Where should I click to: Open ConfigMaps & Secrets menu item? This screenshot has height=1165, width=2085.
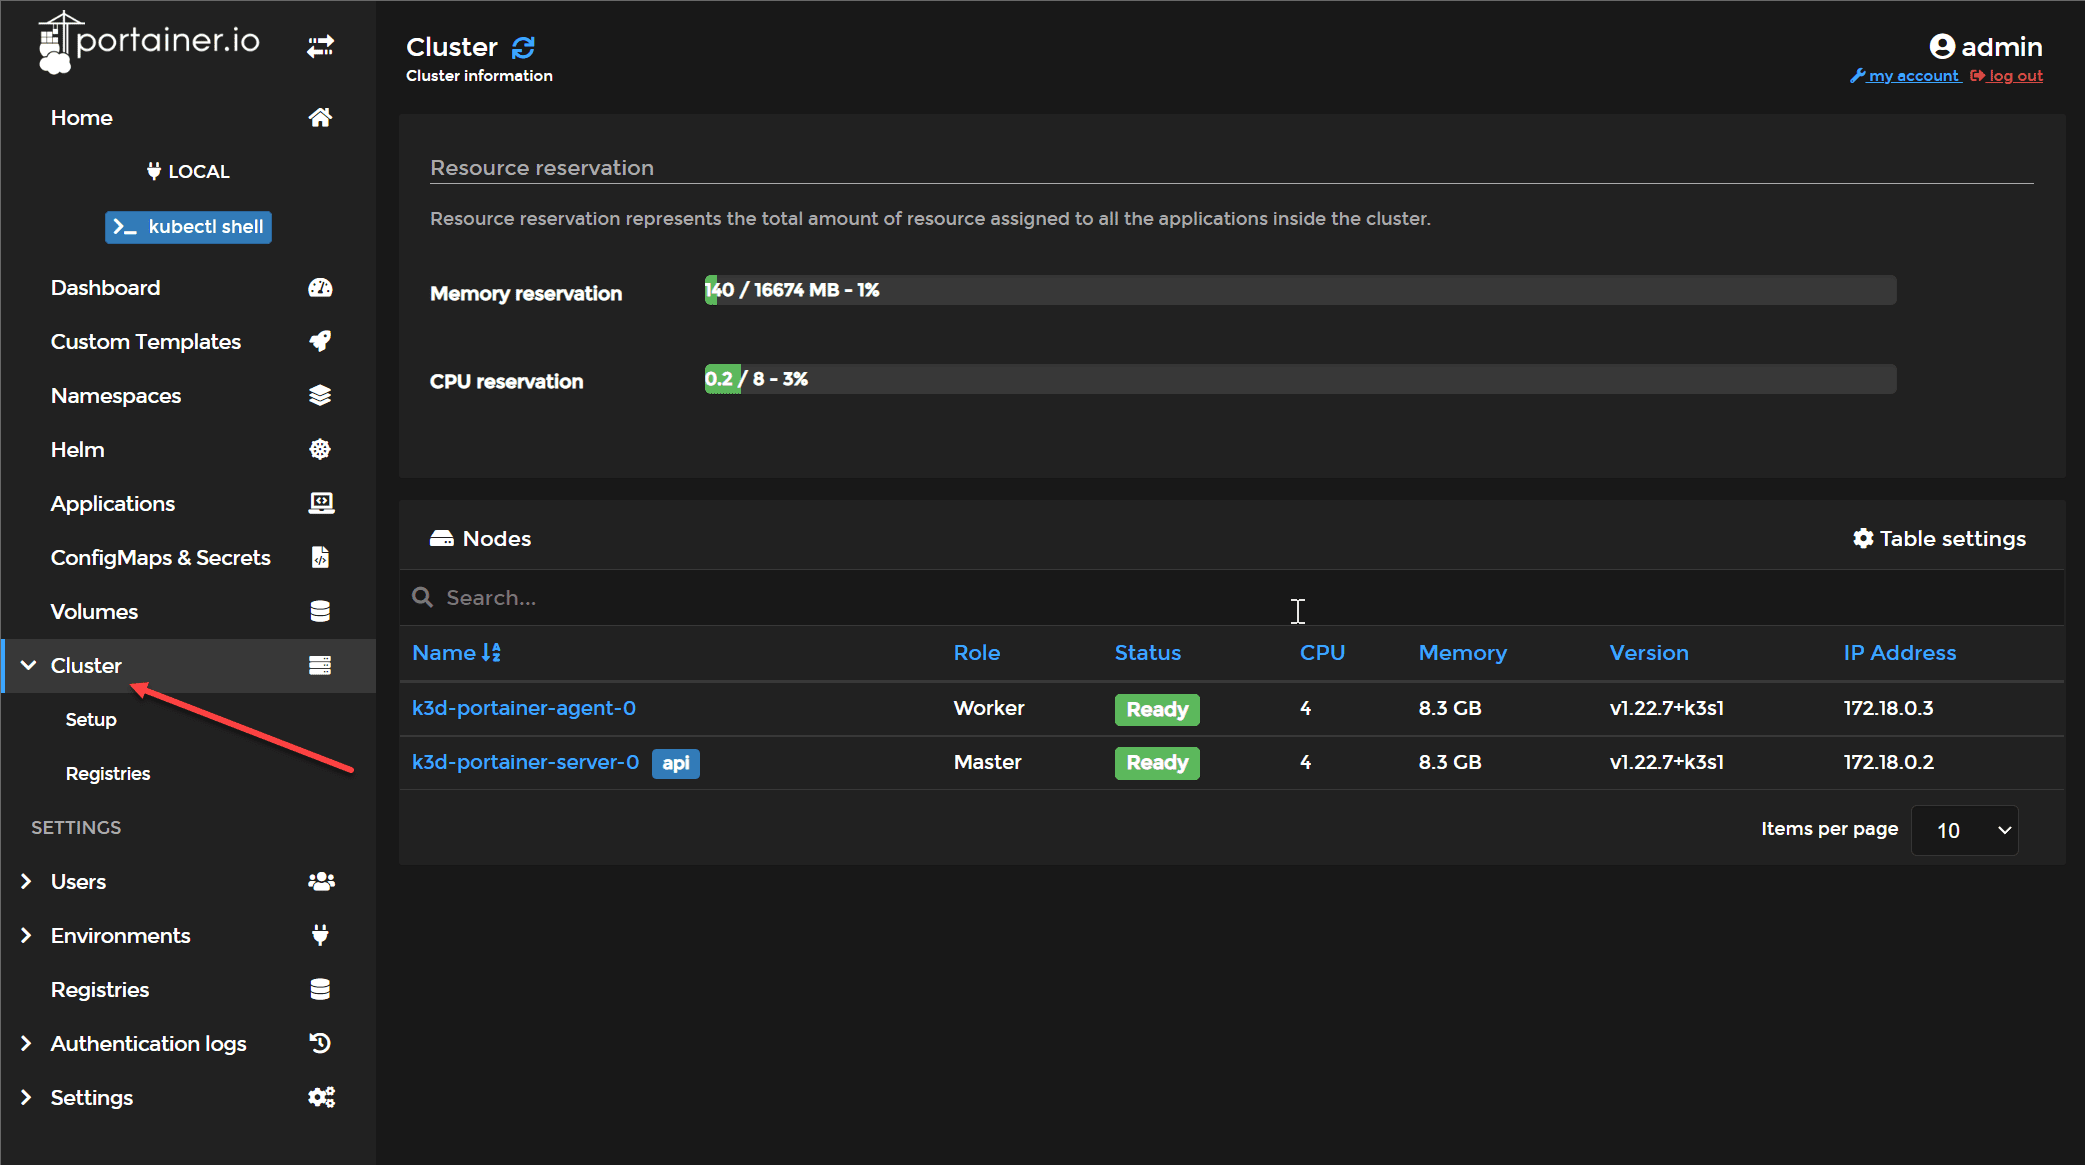click(161, 557)
